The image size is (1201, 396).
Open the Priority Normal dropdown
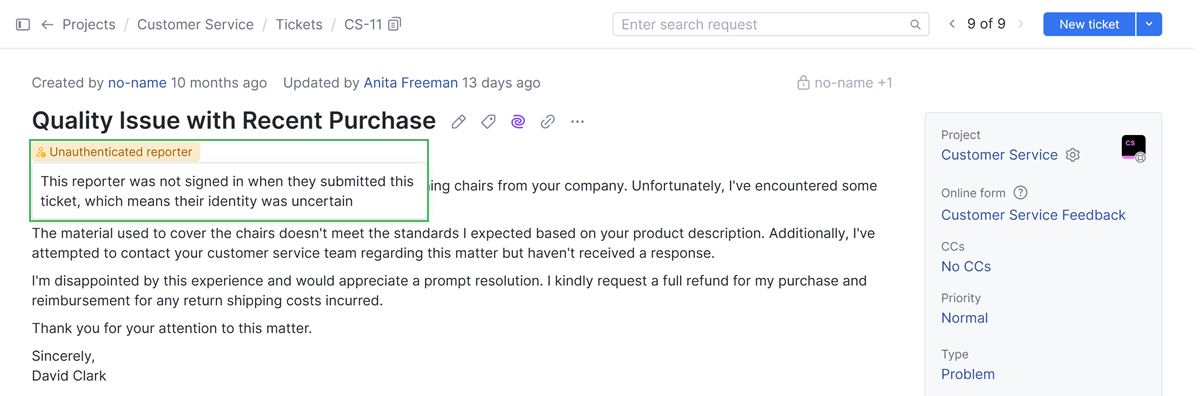(964, 318)
